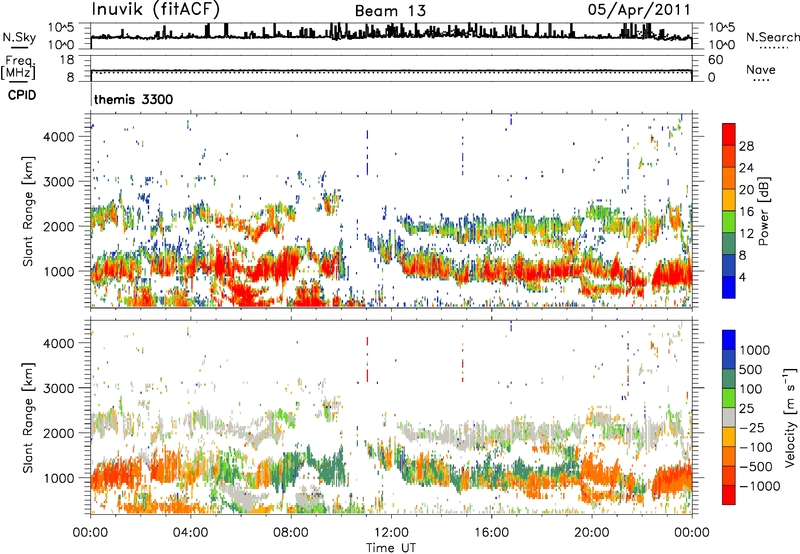Click the 'Beam 13' heading
This screenshot has width=800, height=554.
(390, 11)
